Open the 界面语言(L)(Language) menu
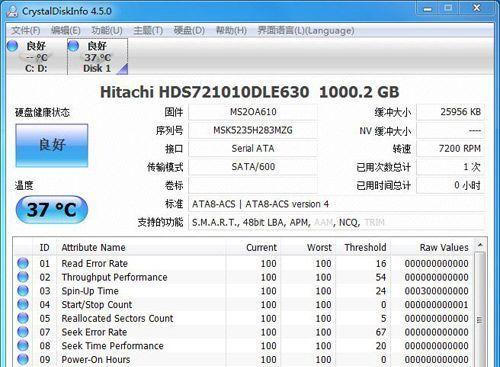 tap(306, 31)
